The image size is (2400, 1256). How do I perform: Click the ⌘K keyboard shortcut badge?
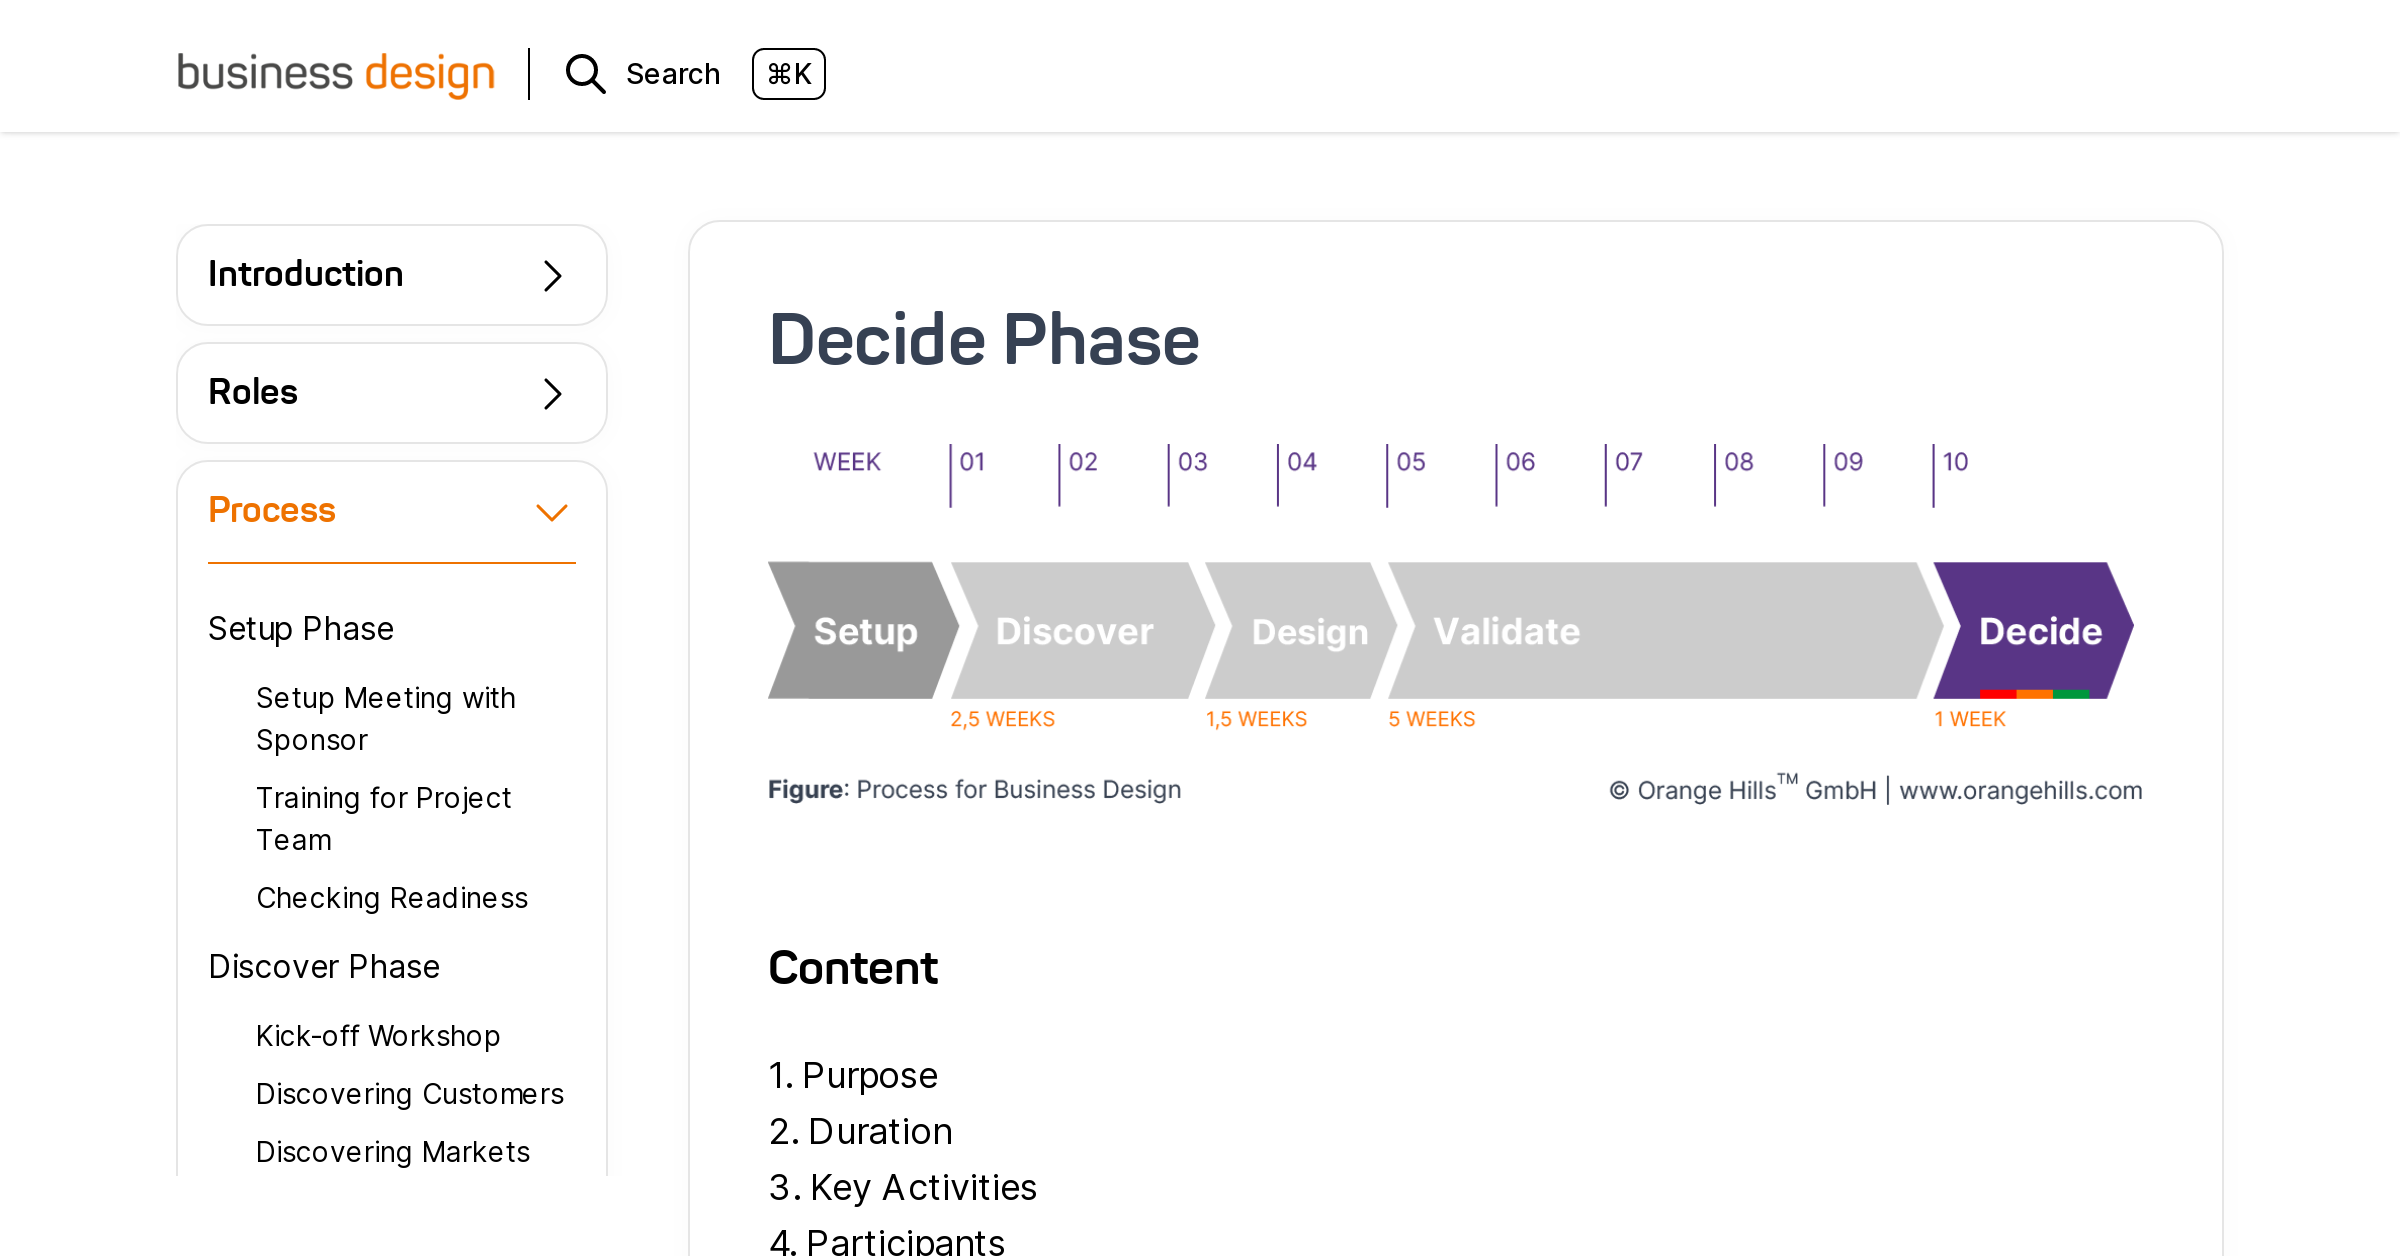[789, 74]
